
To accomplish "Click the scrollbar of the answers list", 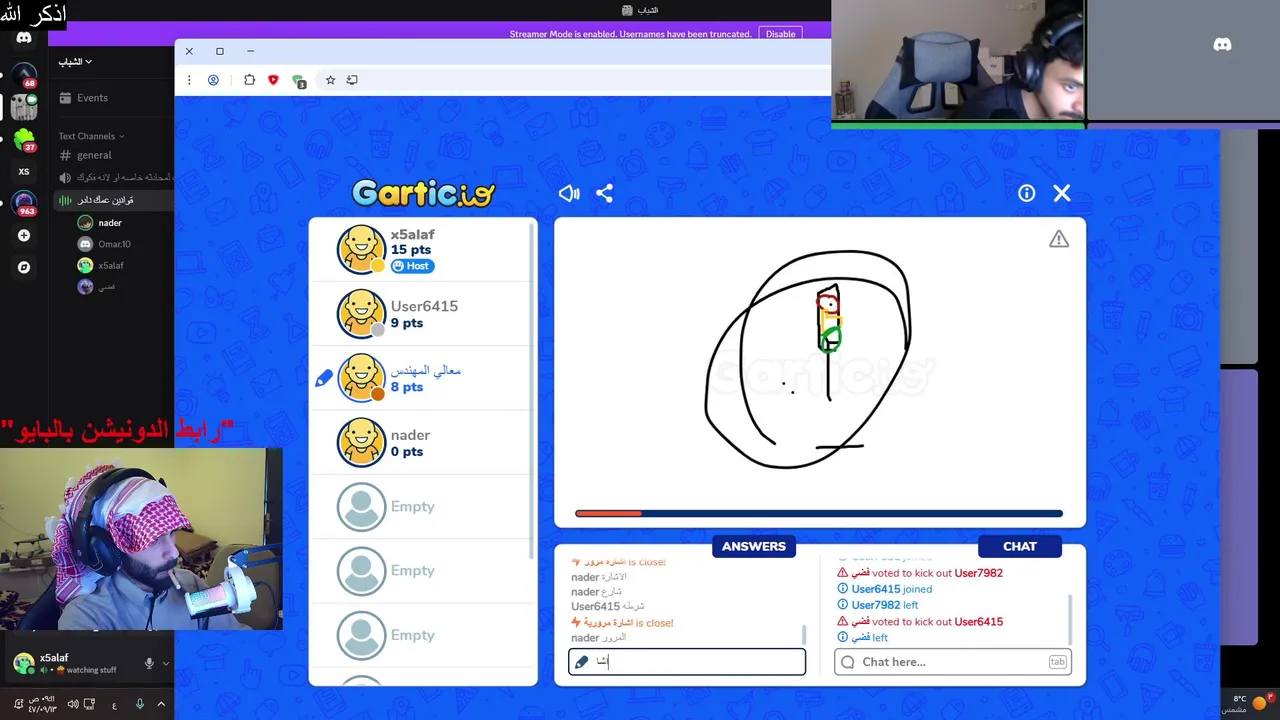I will point(804,634).
